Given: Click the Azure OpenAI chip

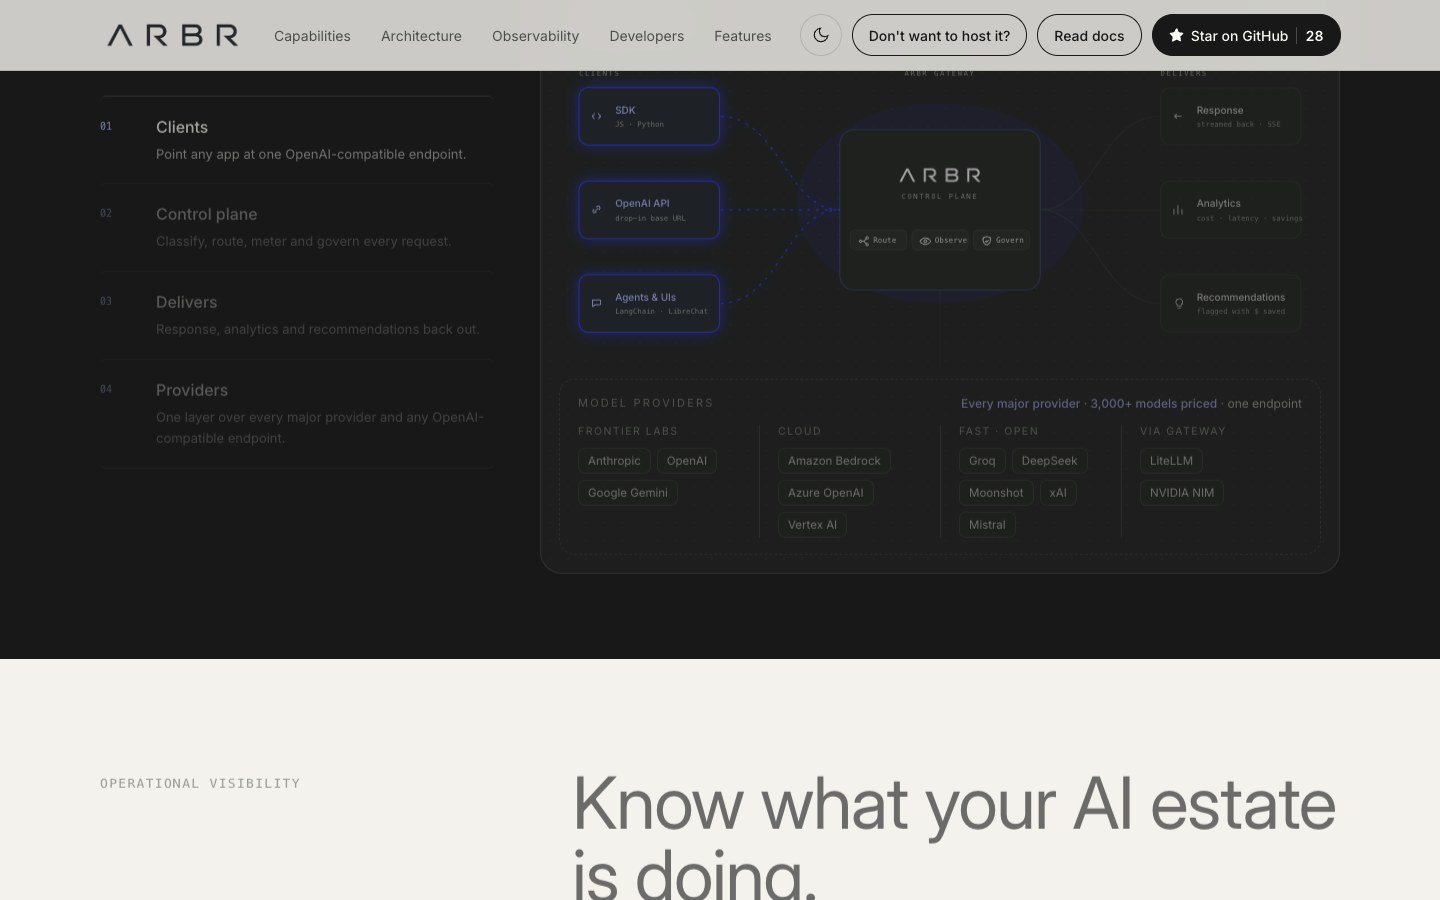Looking at the screenshot, I should click(825, 493).
